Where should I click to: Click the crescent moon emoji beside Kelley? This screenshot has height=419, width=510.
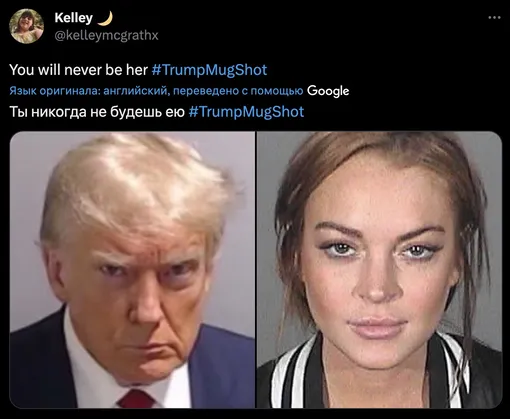[x=105, y=18]
